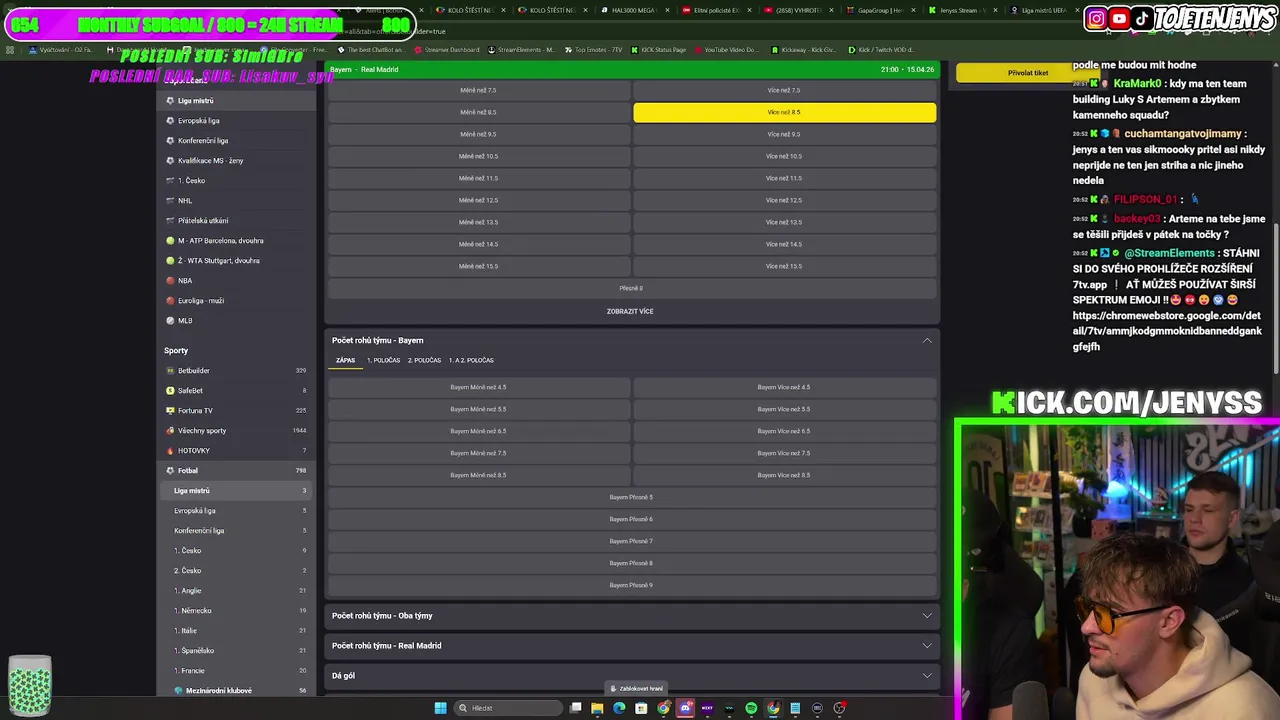Viewport: 1280px width, 720px height.
Task: Expand 1. Itálie league list
Action: pyautogui.click(x=237, y=631)
